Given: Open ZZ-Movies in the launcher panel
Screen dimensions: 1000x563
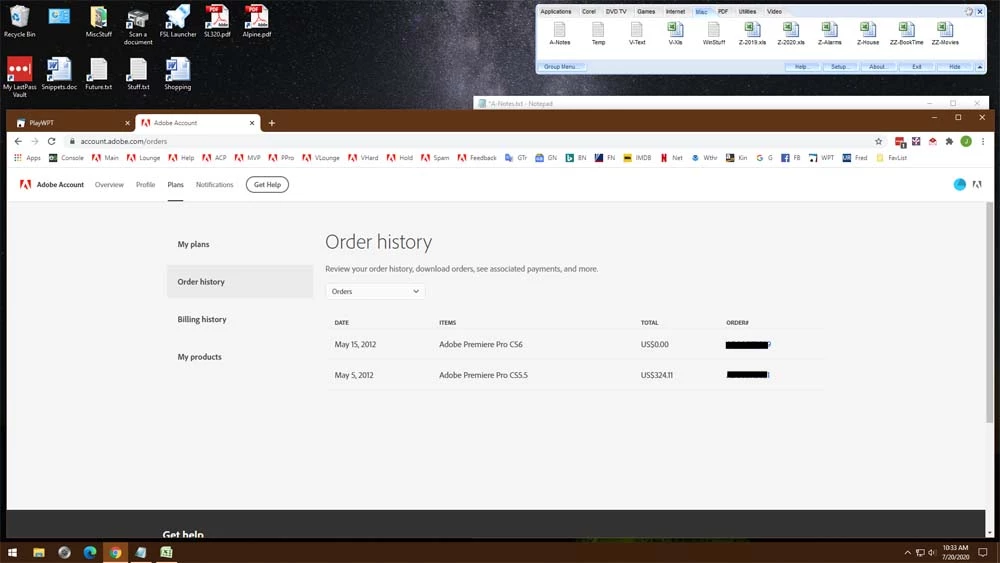Looking at the screenshot, I should click(945, 33).
